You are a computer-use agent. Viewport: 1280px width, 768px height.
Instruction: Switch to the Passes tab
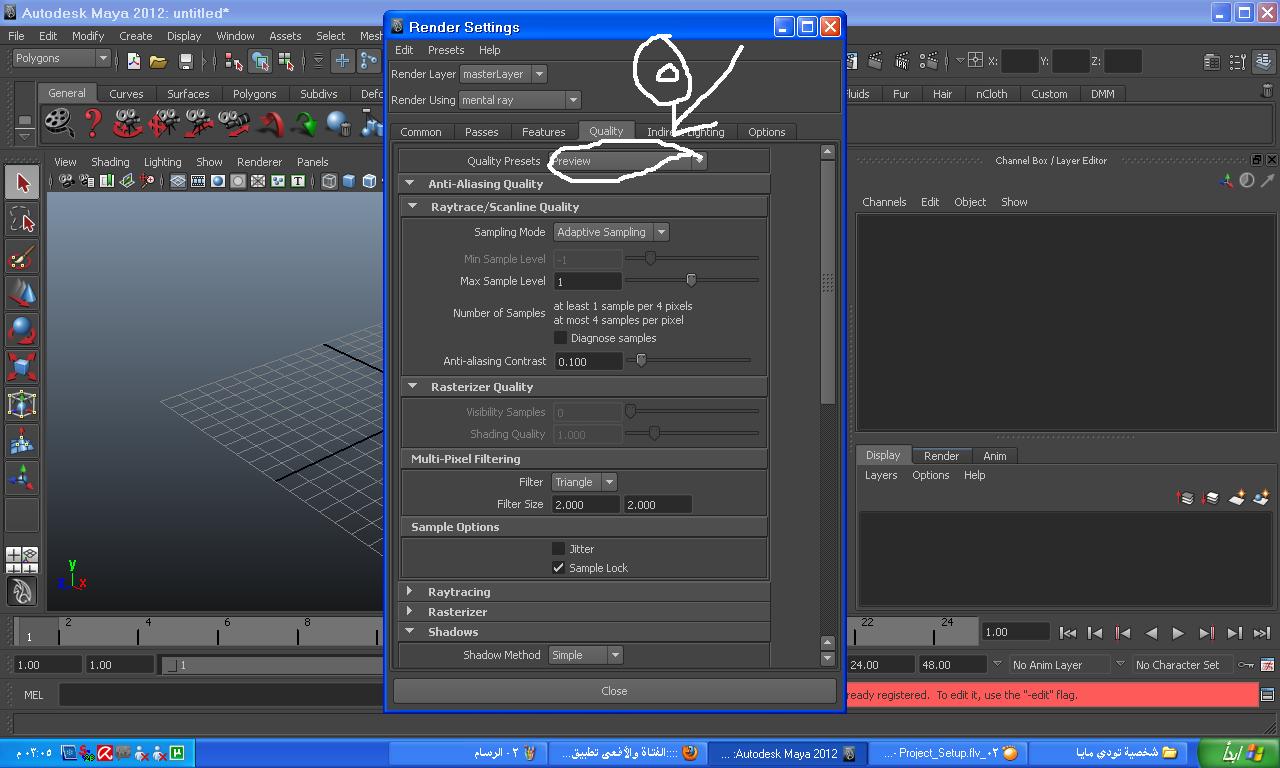(x=481, y=132)
